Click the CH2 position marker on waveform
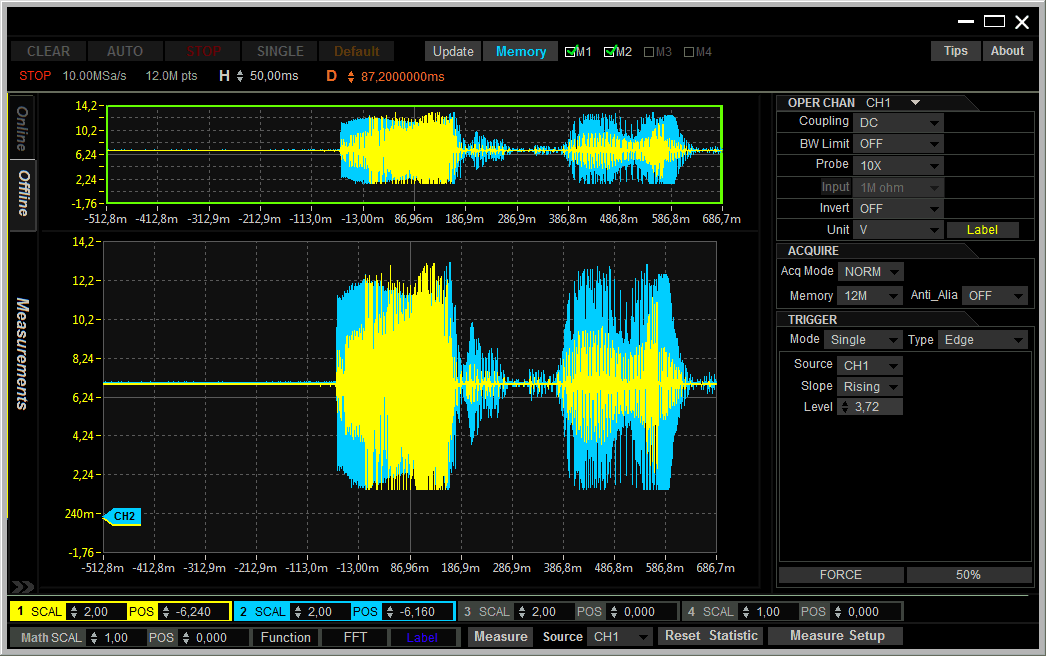This screenshot has height=656, width=1046. click(123, 516)
